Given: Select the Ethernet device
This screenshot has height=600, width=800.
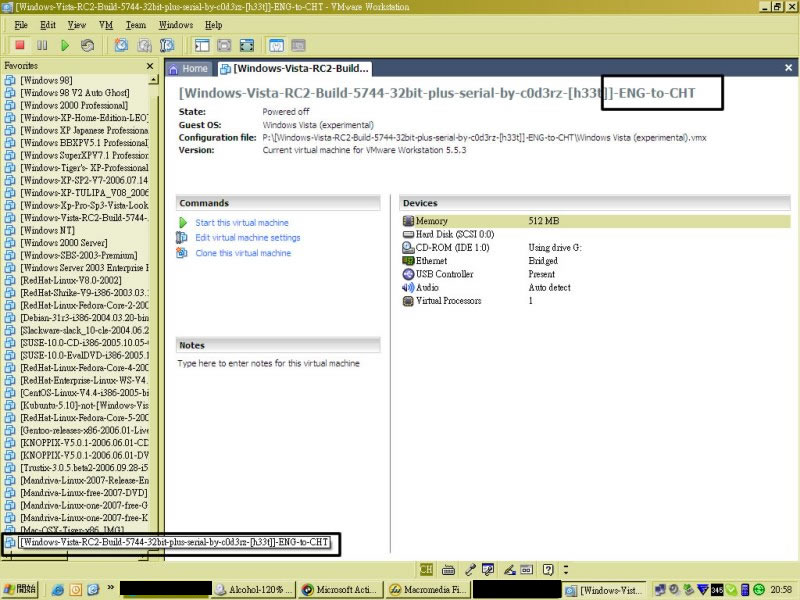Looking at the screenshot, I should [425, 261].
